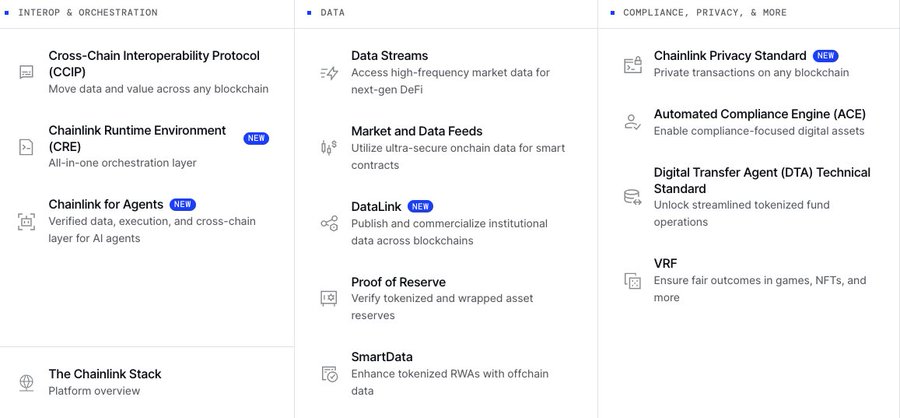
Task: Click 'All-in-one orchestration layer' description
Action: (122, 163)
